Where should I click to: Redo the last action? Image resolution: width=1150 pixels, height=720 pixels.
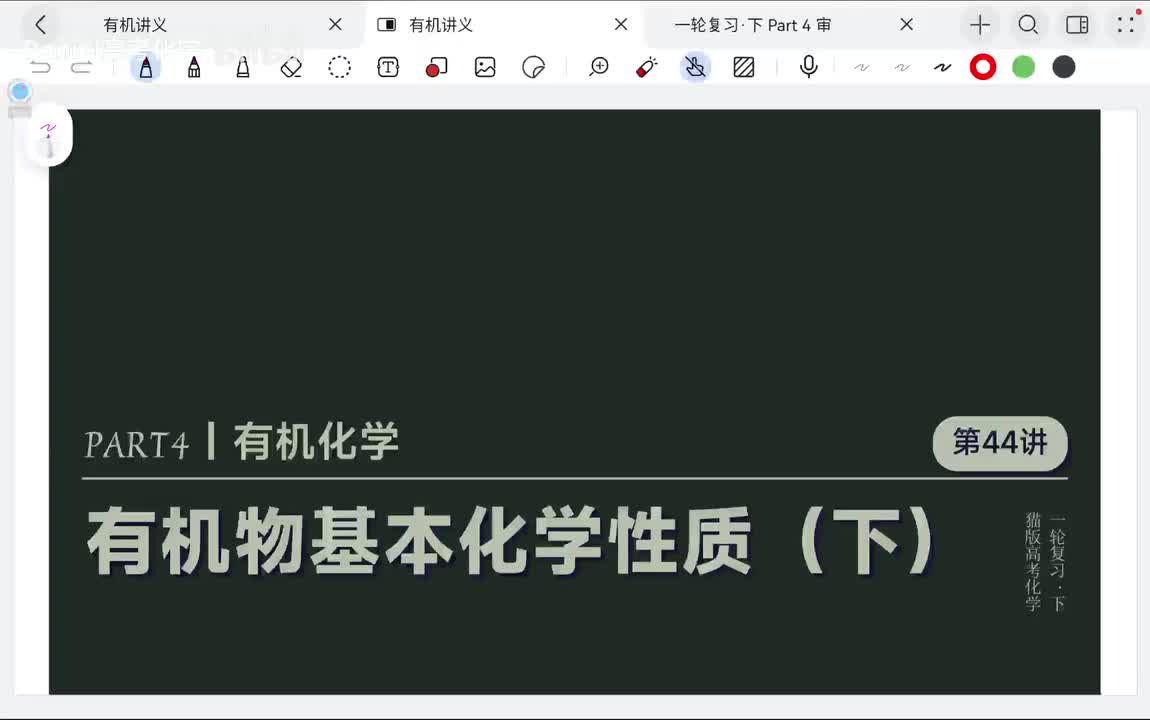tap(81, 67)
